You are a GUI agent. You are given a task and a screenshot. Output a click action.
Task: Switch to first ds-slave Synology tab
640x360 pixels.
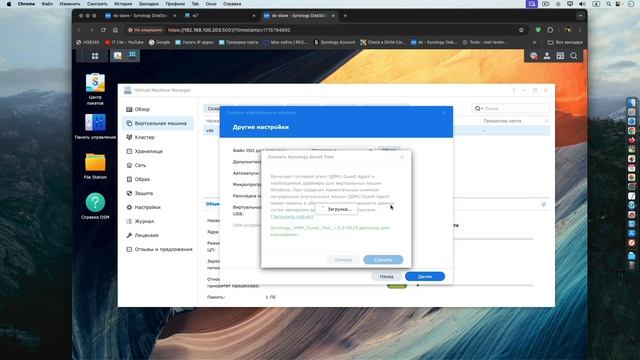click(140, 16)
